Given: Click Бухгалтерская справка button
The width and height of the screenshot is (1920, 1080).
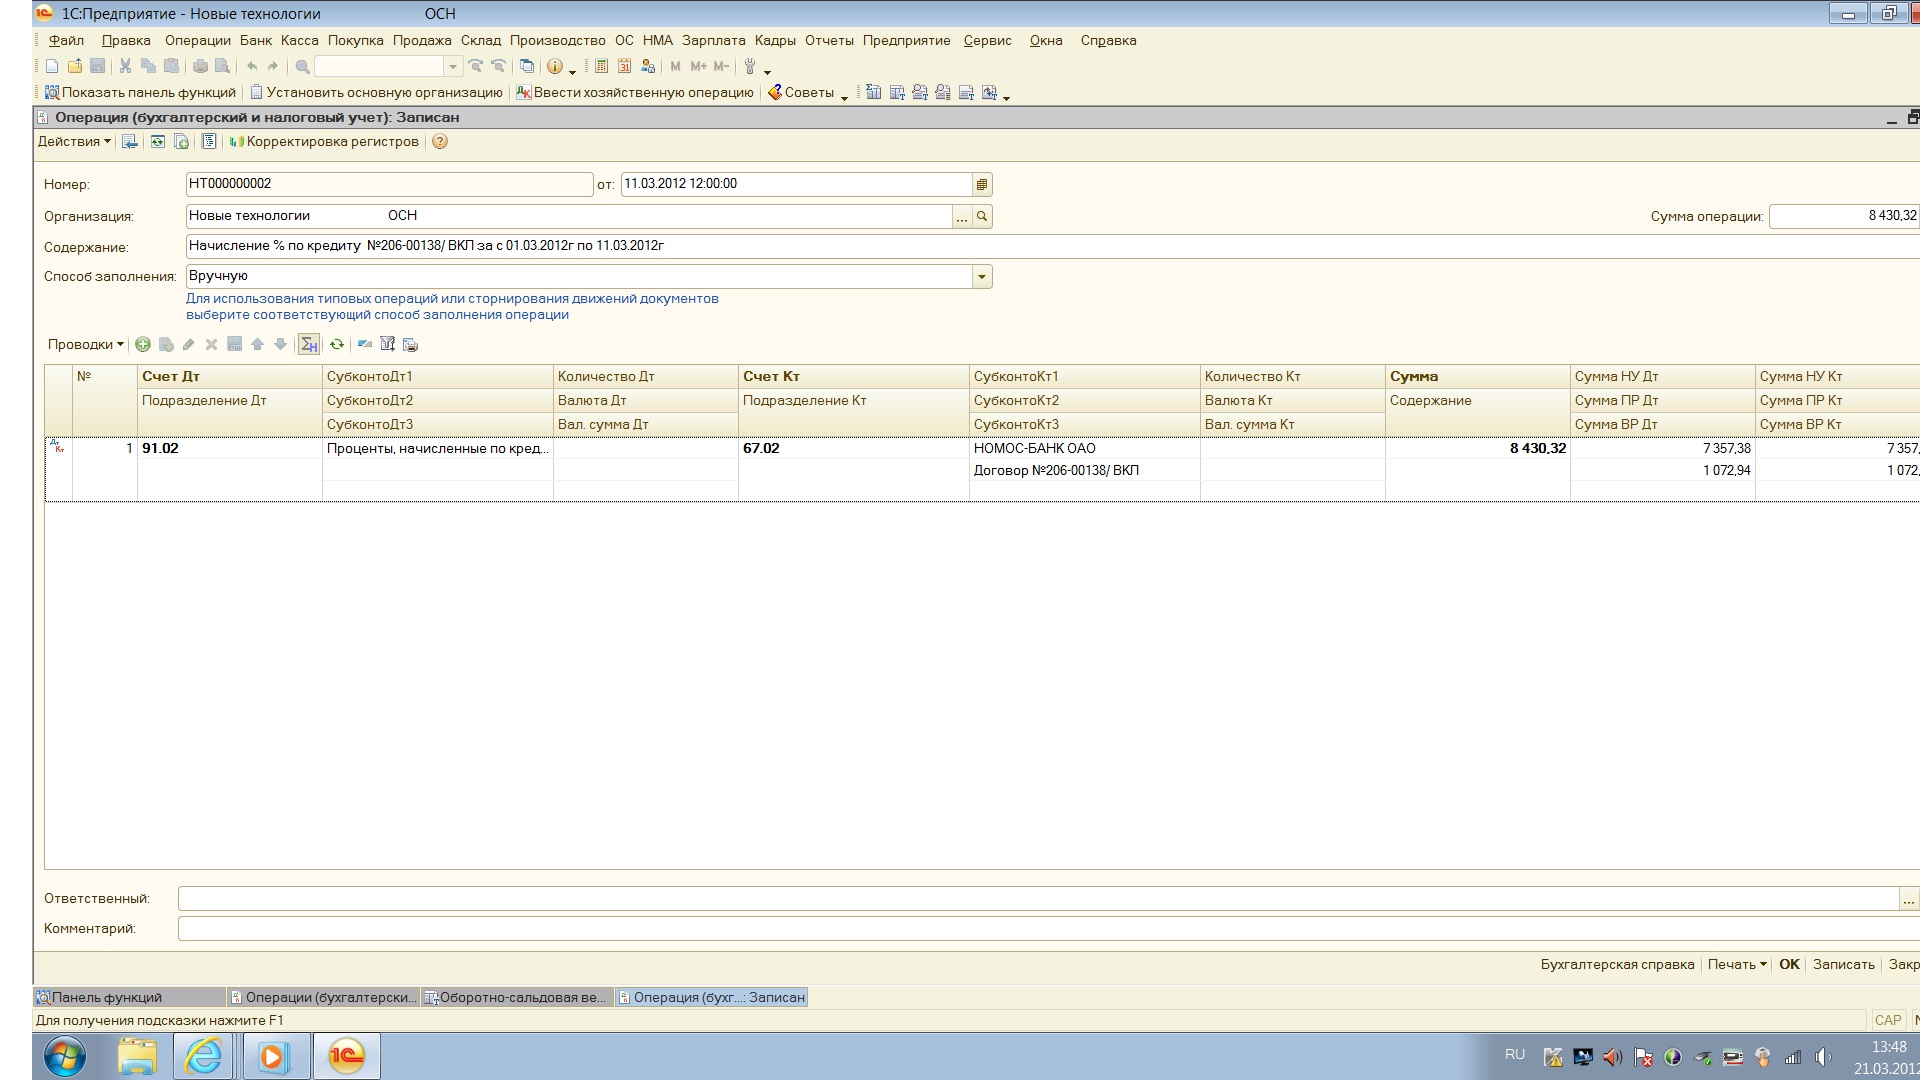Looking at the screenshot, I should point(1616,965).
